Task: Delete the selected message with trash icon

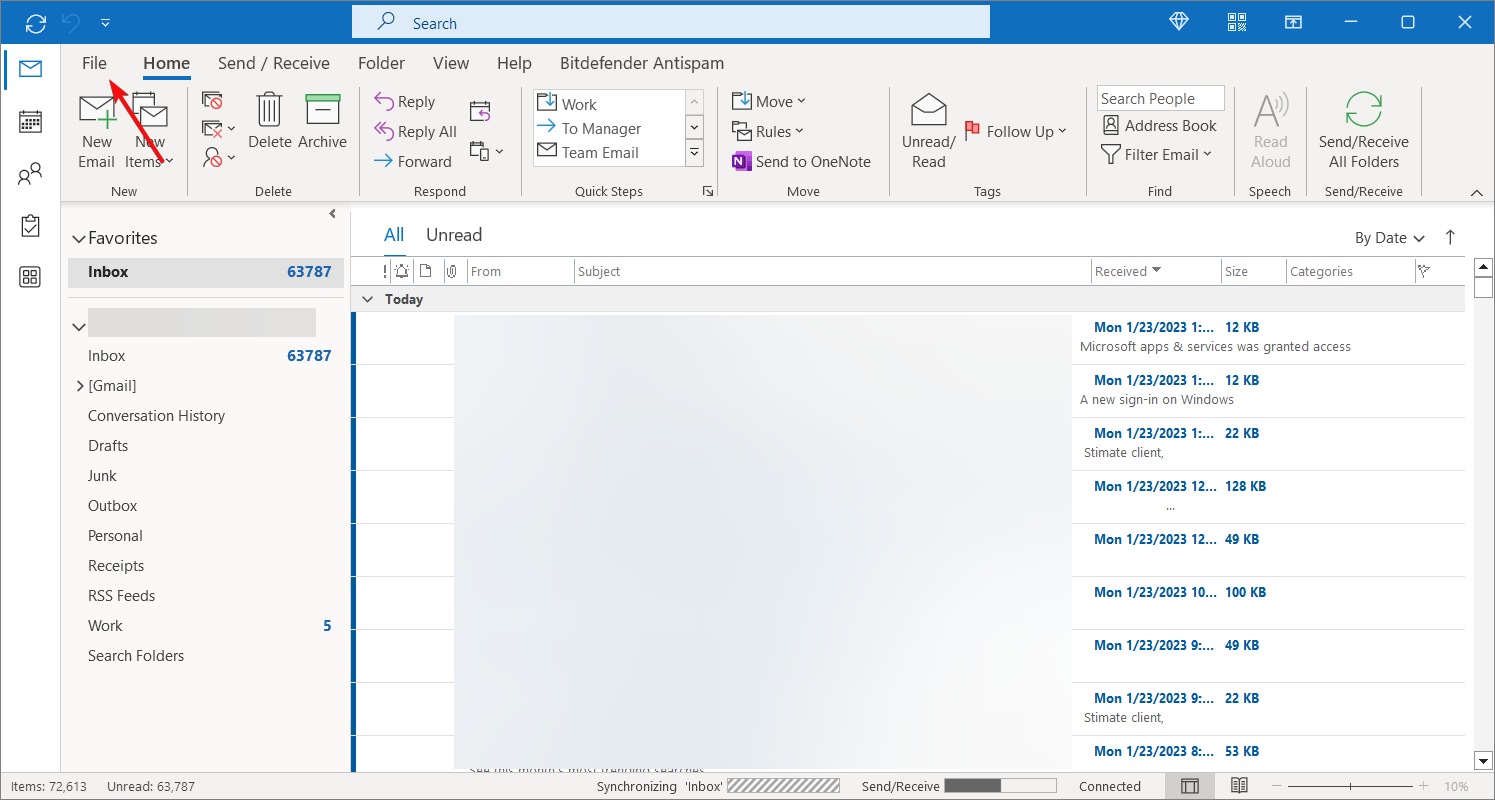Action: [x=269, y=121]
